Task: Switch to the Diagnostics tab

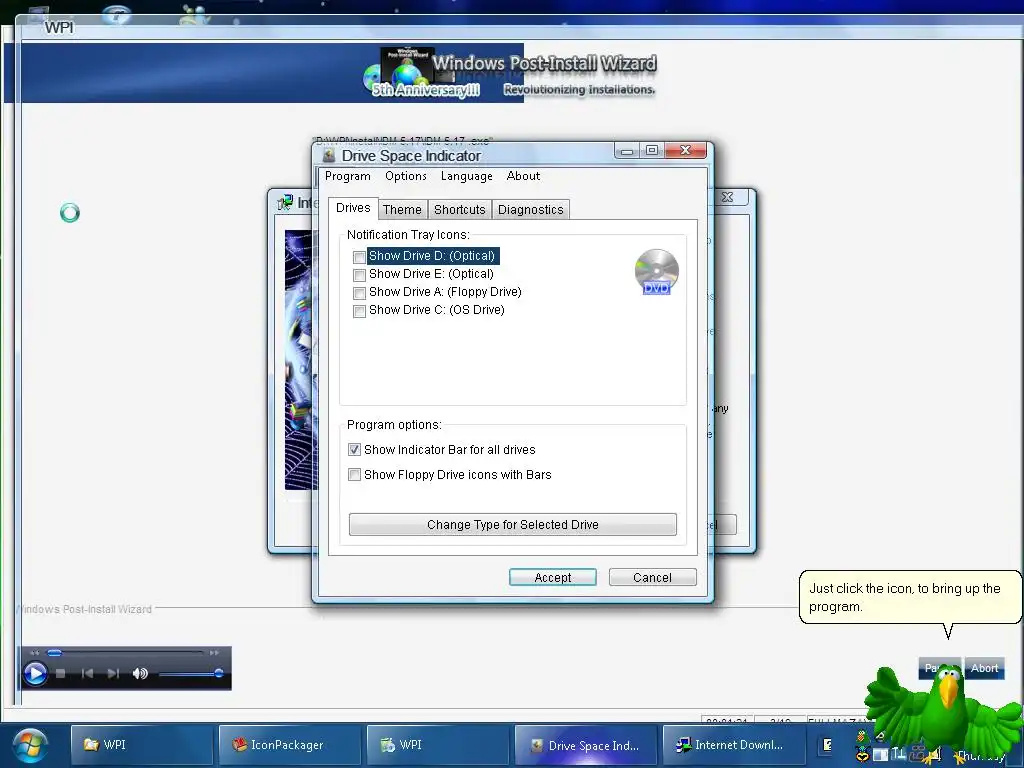Action: 530,210
